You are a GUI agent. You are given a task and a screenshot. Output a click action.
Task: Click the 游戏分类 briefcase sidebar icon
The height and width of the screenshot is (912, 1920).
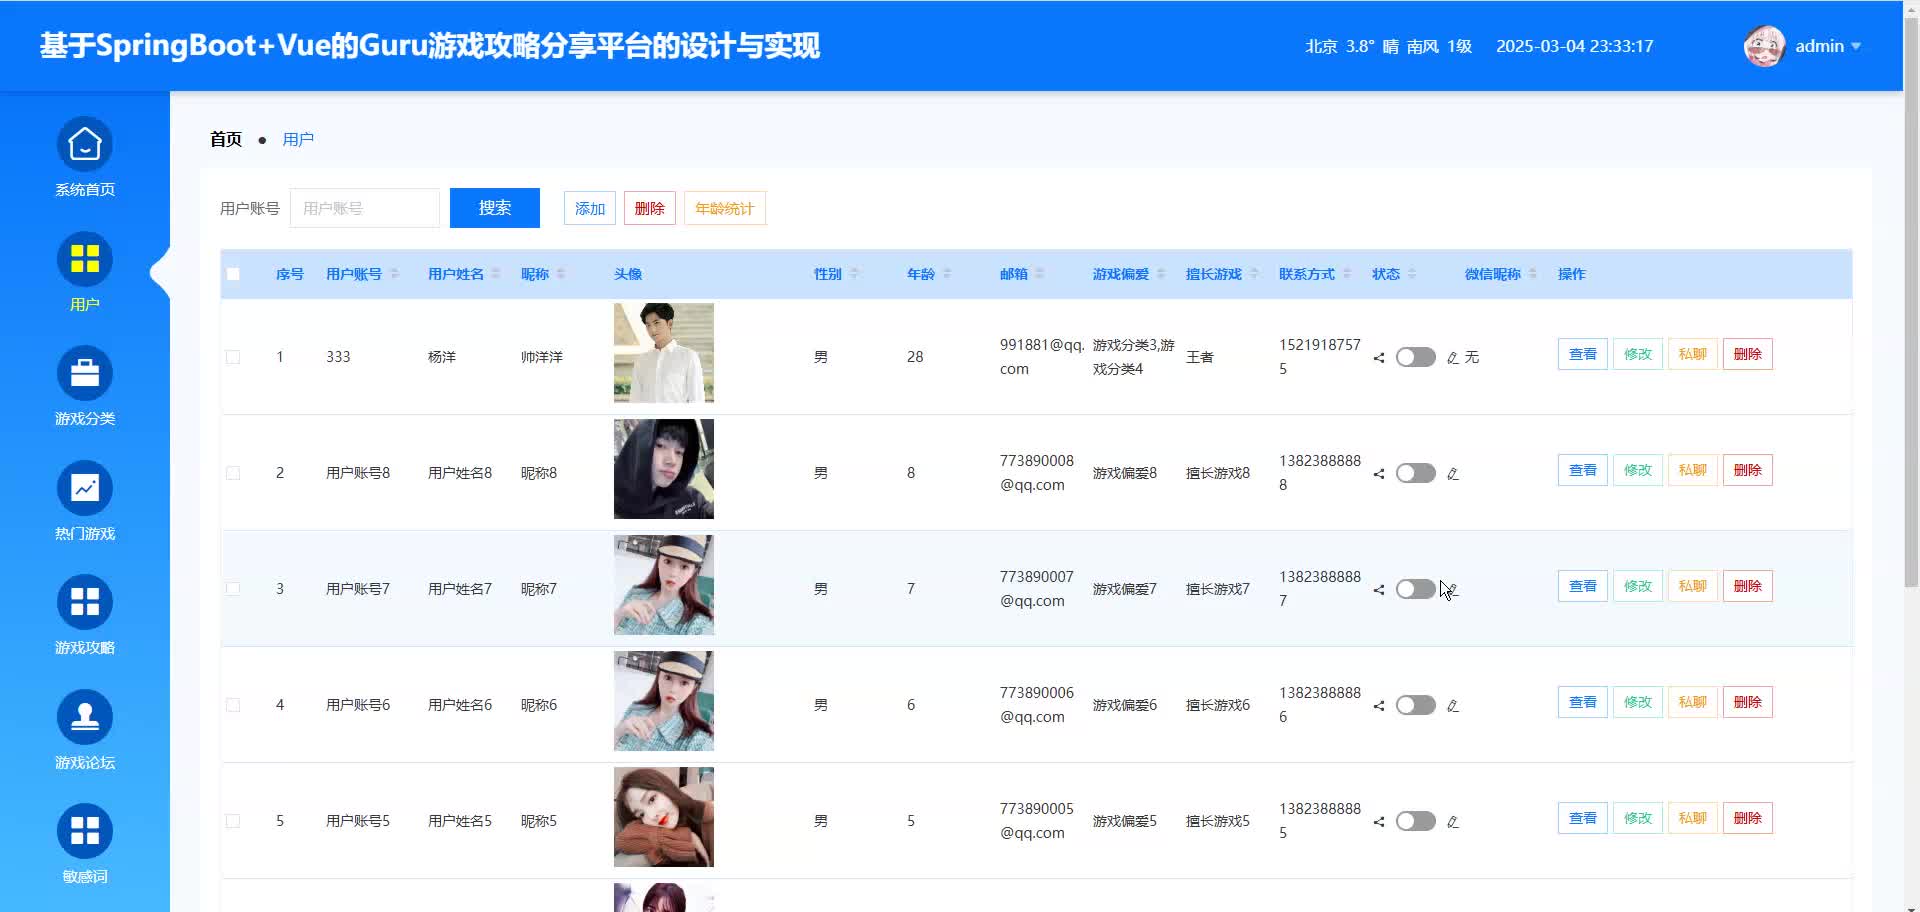[x=85, y=375]
